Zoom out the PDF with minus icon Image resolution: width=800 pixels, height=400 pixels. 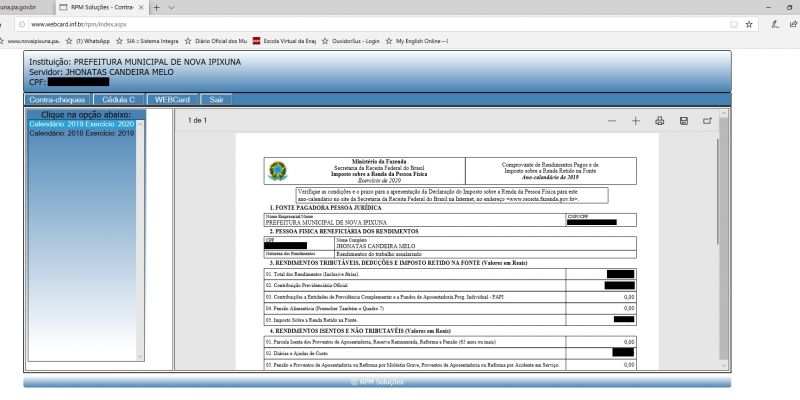612,121
